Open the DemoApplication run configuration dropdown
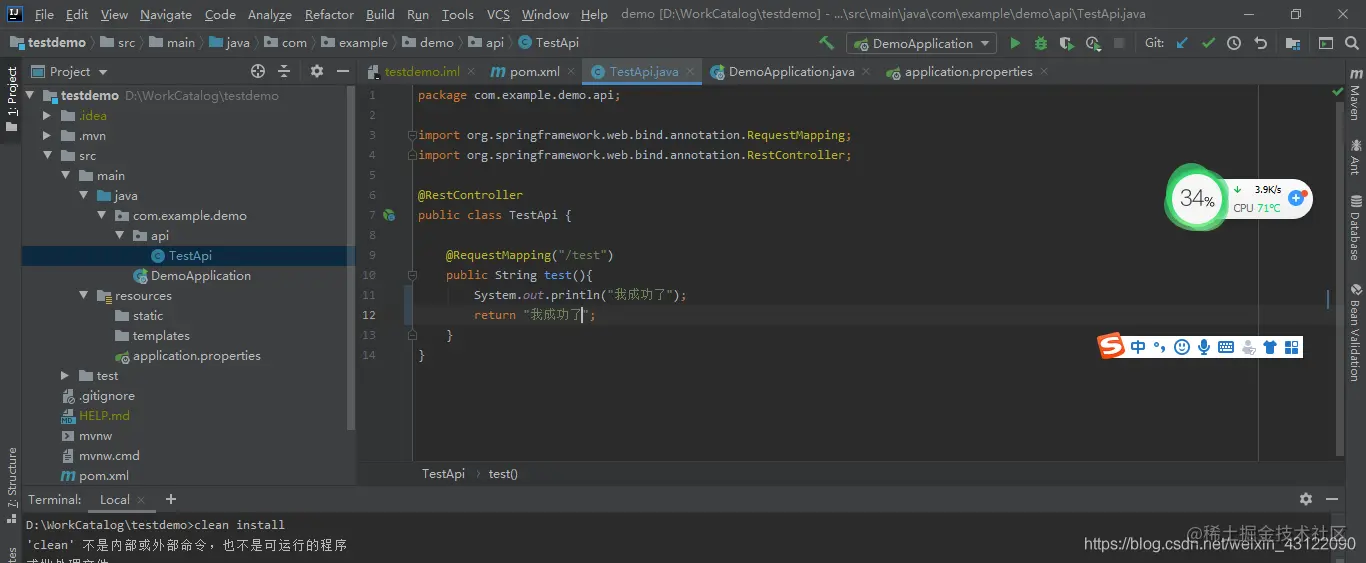The height and width of the screenshot is (563, 1366). click(922, 43)
